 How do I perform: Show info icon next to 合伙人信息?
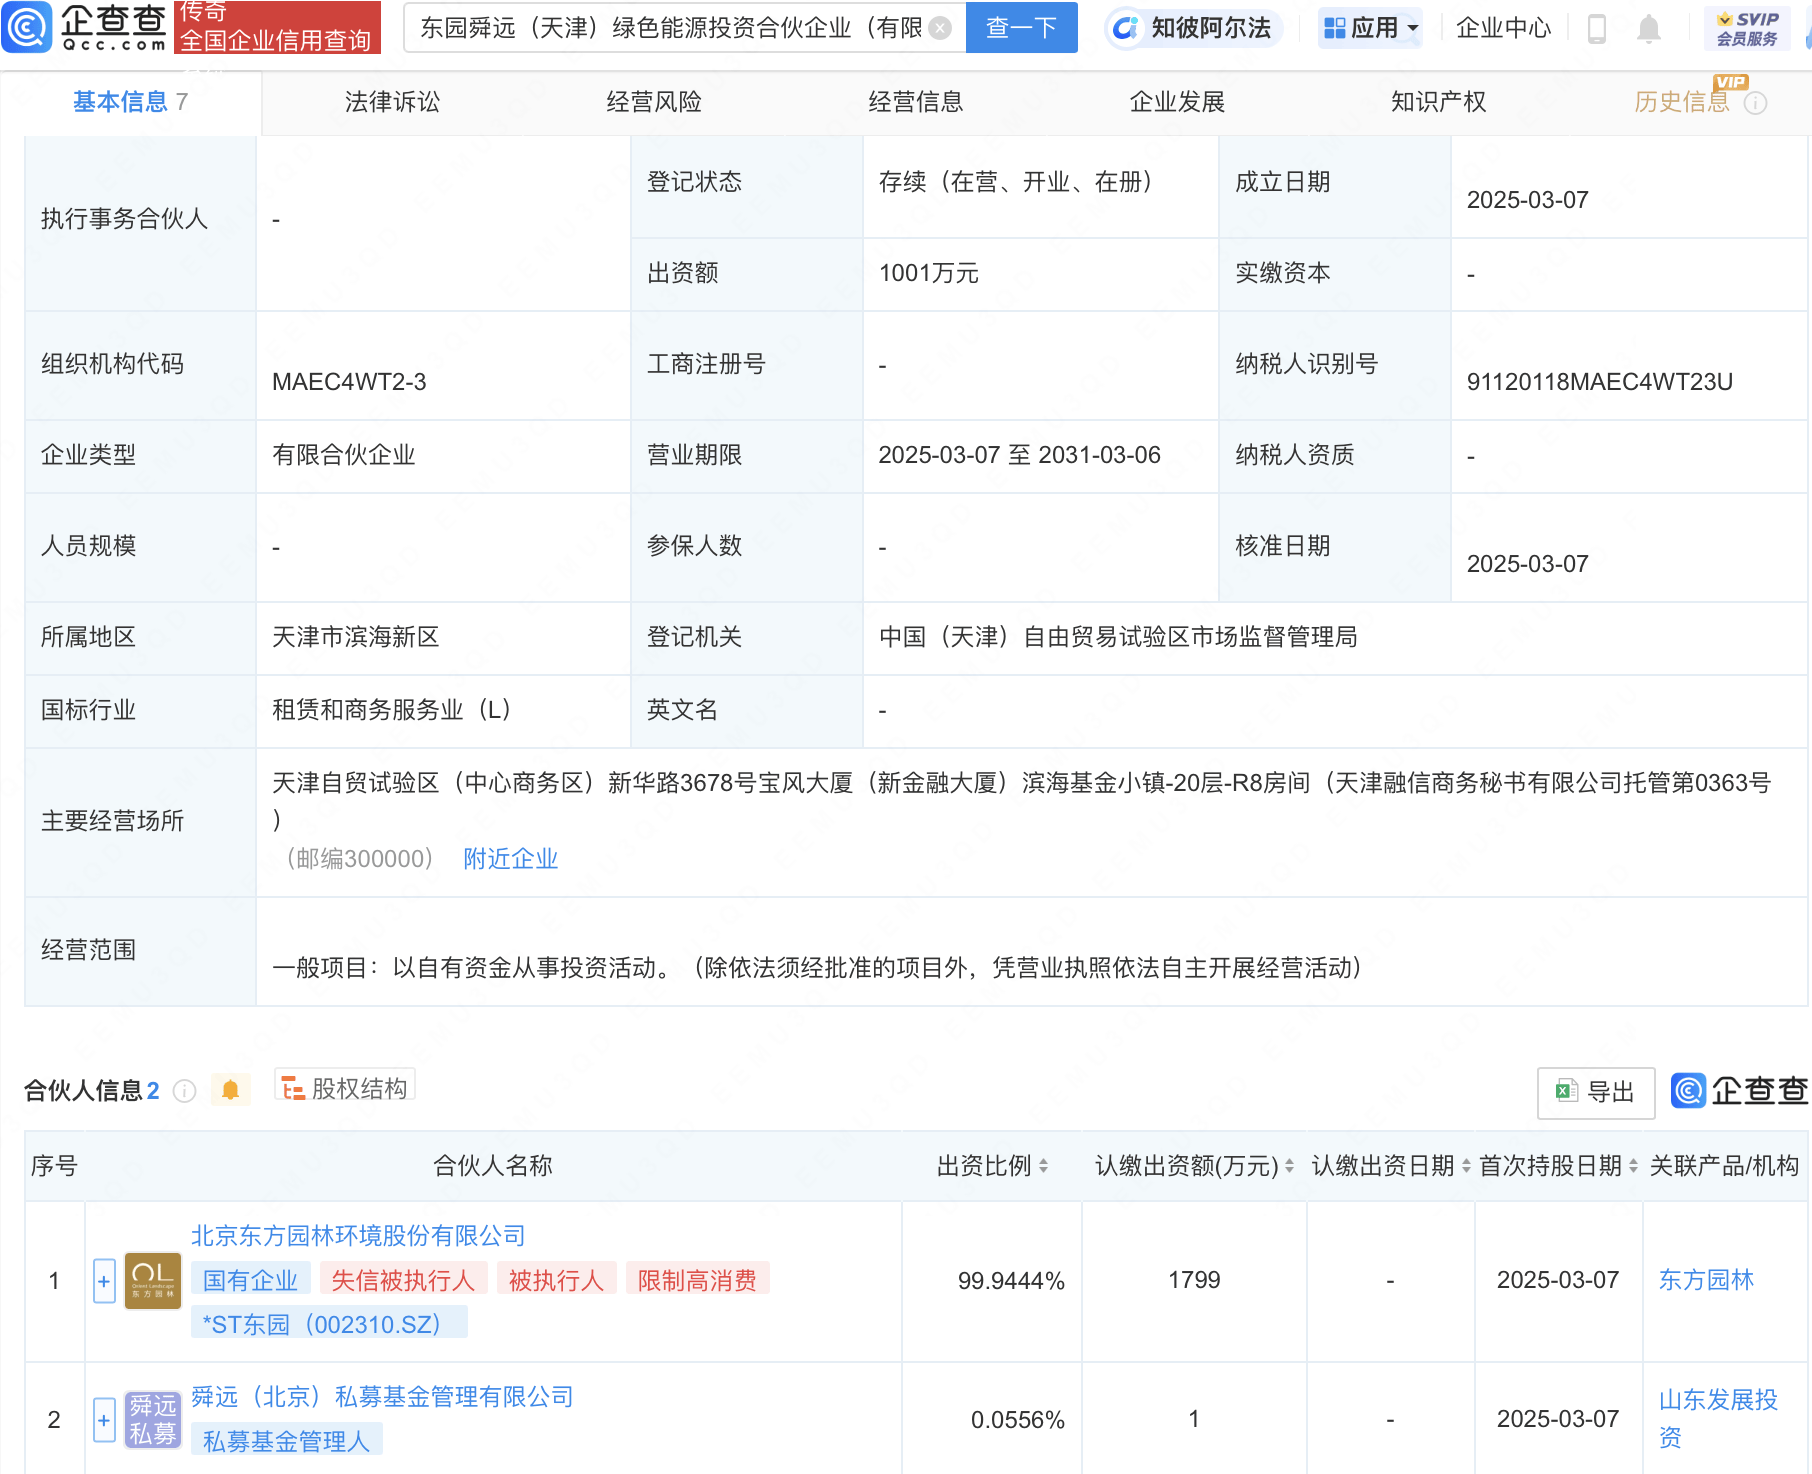point(184,1091)
